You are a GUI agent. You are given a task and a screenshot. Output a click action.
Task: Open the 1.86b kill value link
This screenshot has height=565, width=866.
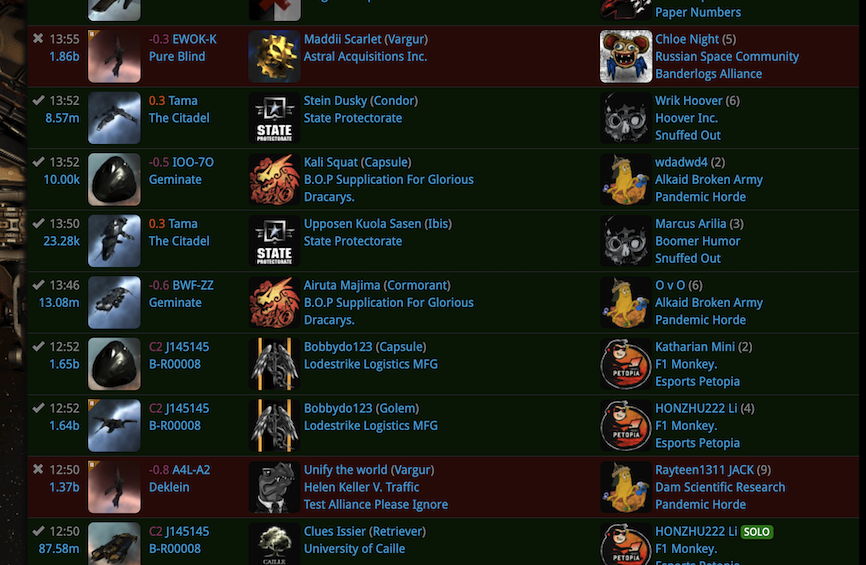point(64,56)
